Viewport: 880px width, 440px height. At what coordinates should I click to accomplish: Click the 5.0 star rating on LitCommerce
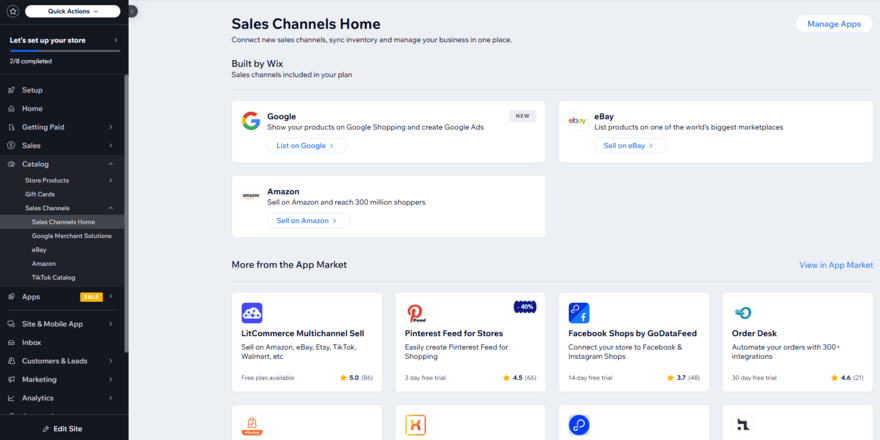coord(356,378)
